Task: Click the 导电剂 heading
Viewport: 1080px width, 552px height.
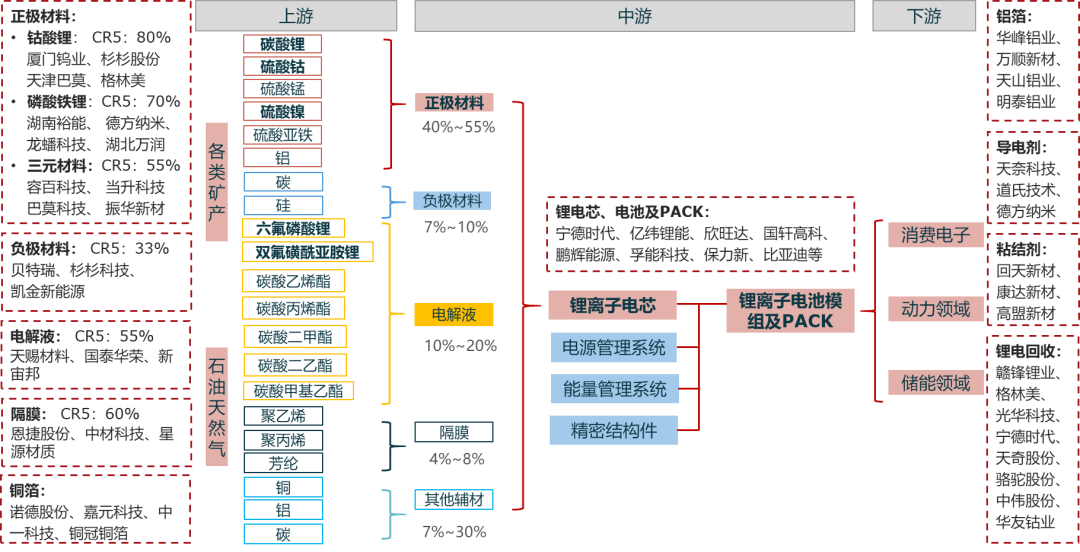Action: tap(1022, 147)
